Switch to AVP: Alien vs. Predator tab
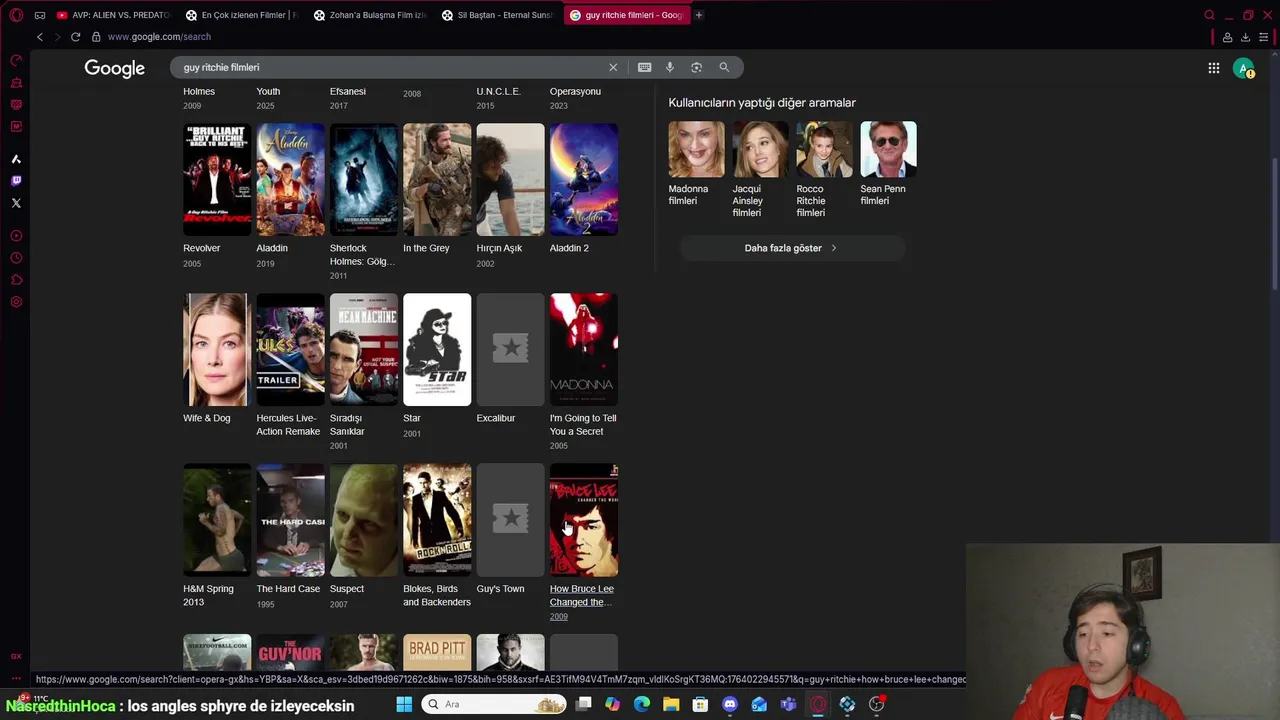Screen dimensions: 1280x720 pos(113,15)
